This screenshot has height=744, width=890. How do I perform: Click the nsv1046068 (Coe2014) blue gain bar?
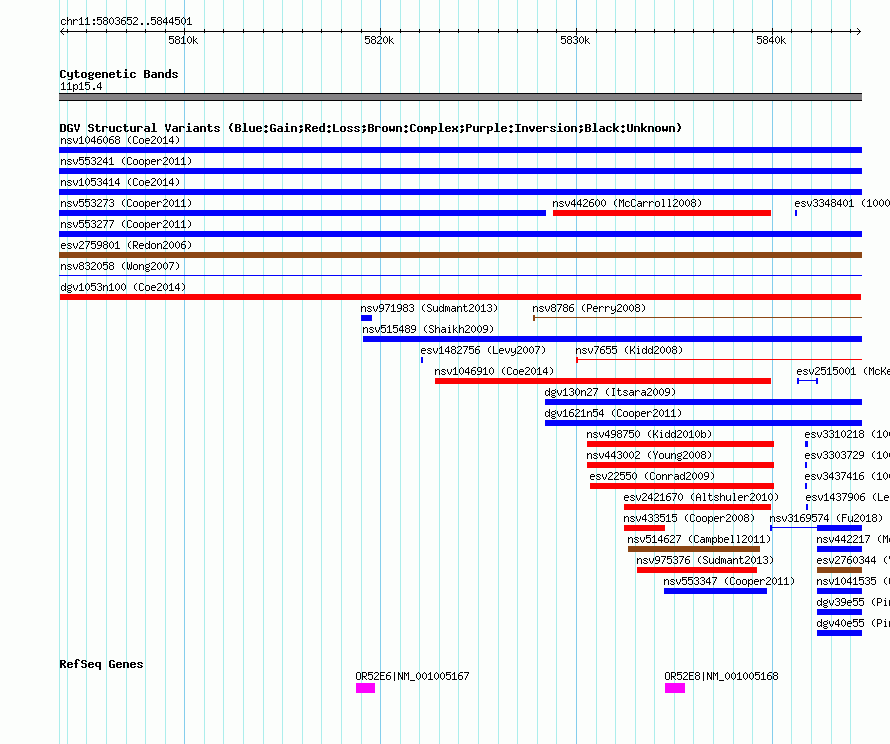(x=460, y=150)
